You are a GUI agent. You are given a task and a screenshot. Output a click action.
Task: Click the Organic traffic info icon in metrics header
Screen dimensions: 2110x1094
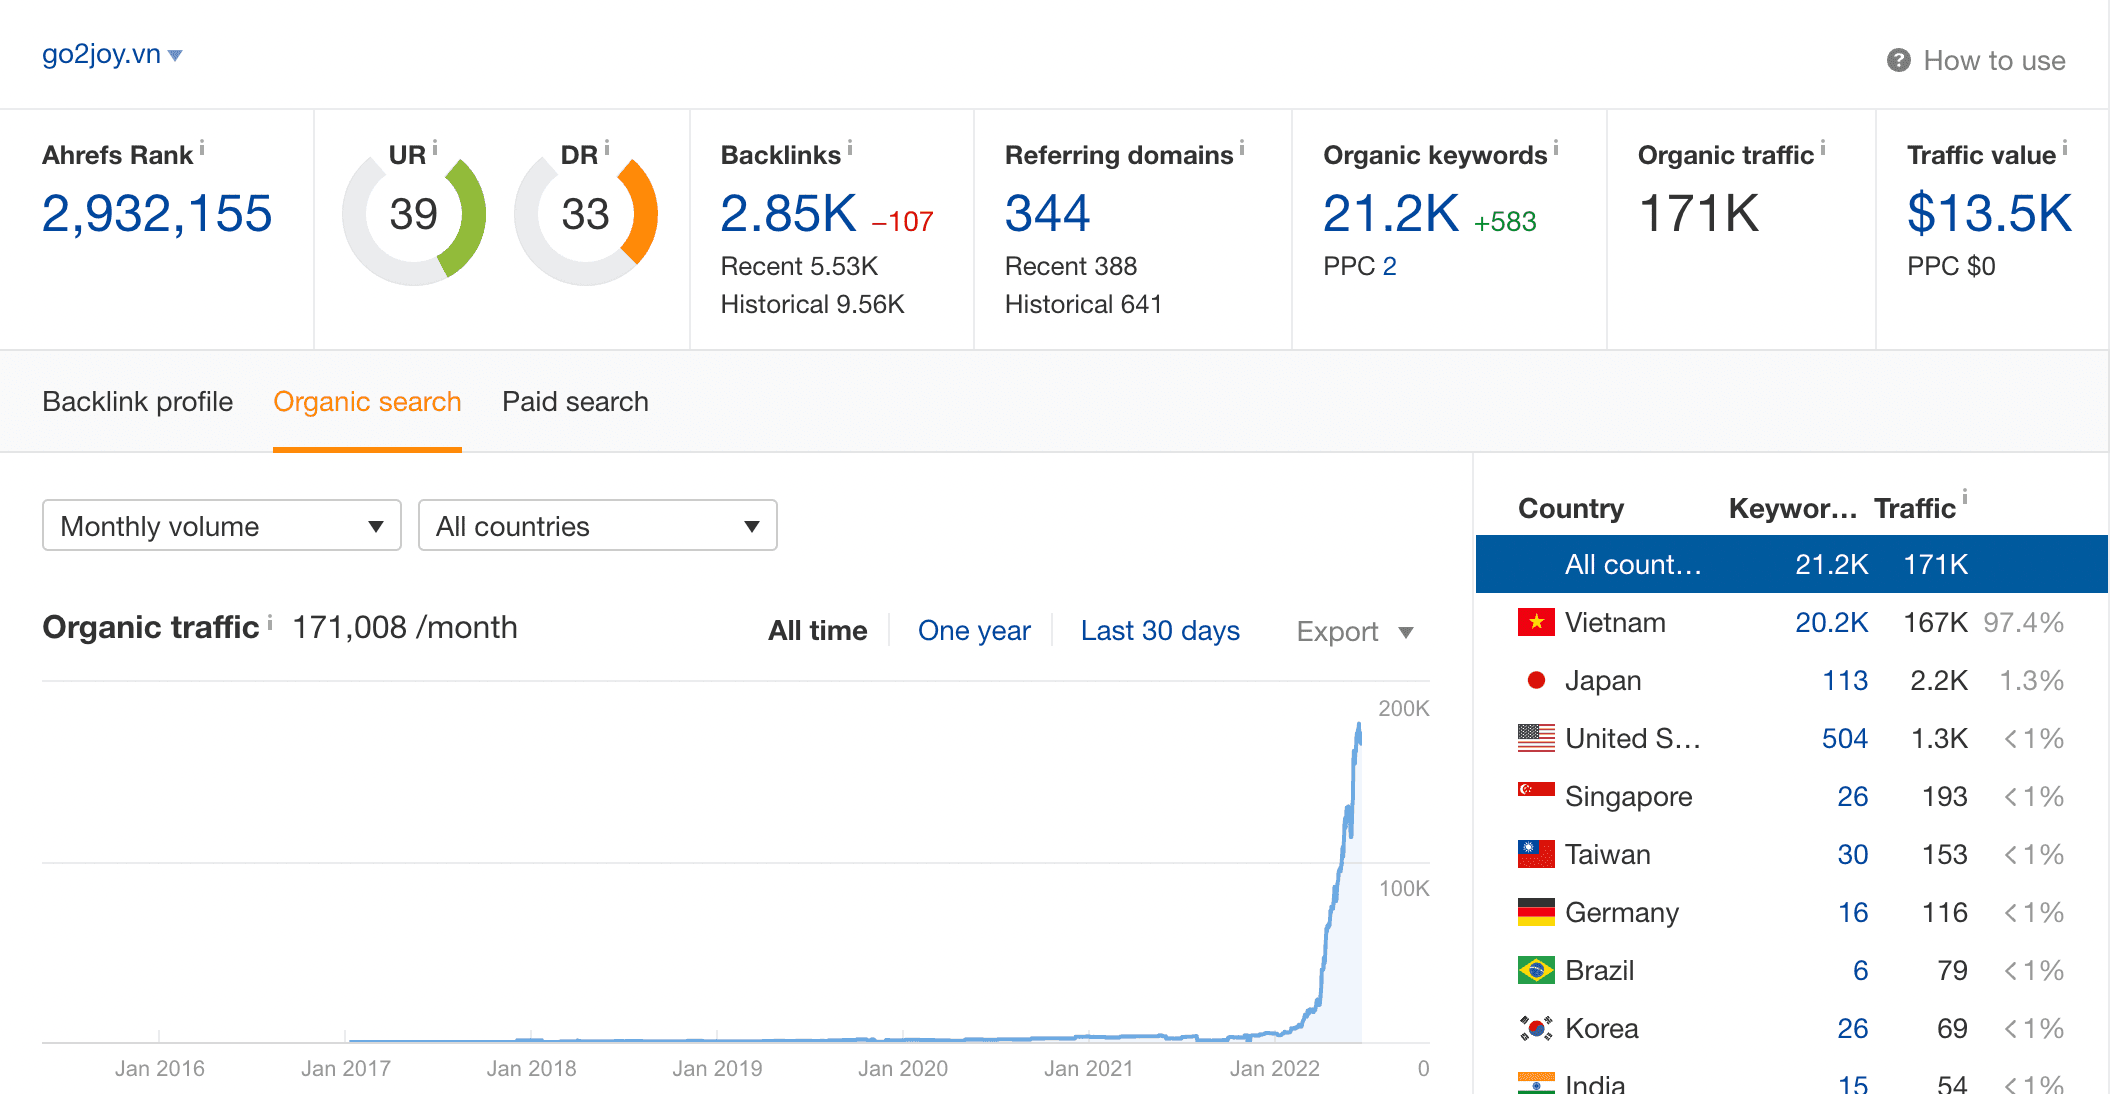click(x=1823, y=148)
